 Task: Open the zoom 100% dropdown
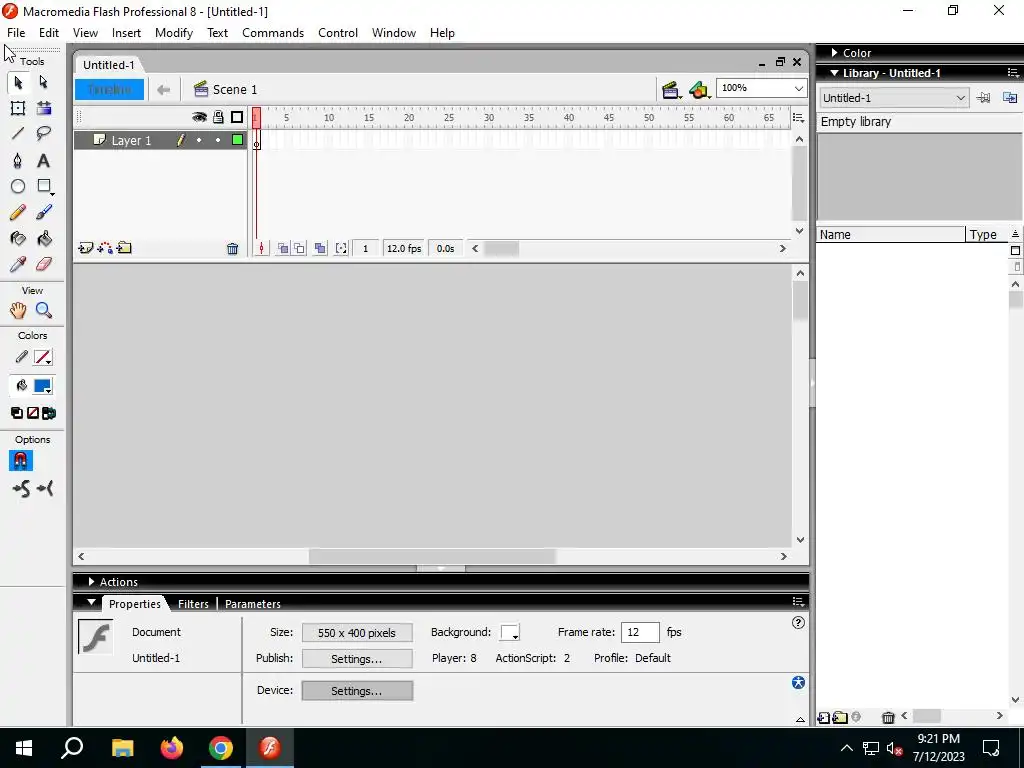pyautogui.click(x=799, y=88)
